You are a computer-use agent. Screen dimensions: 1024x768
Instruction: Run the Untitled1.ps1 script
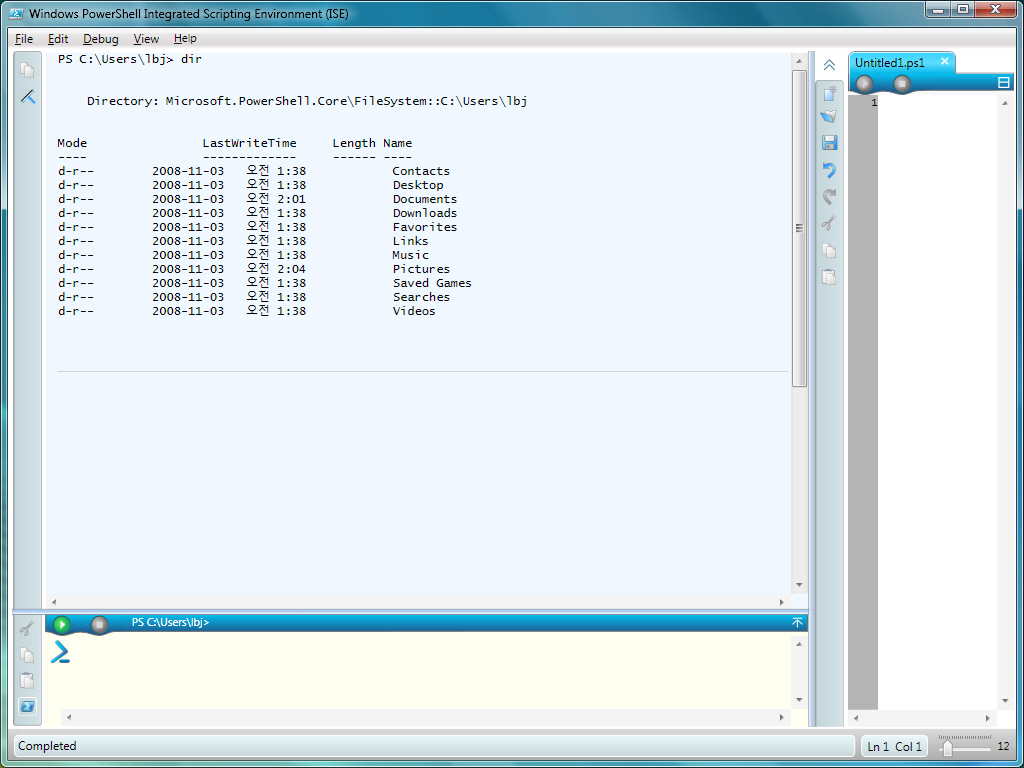pyautogui.click(x=865, y=84)
